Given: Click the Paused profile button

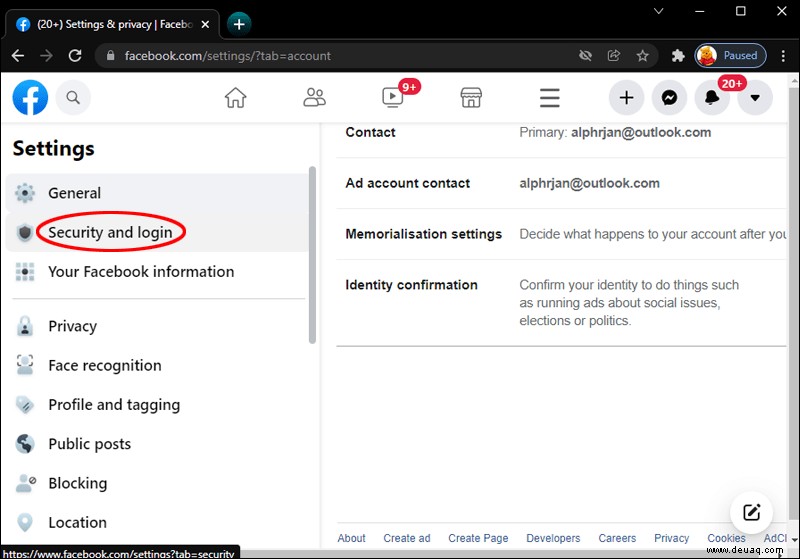Looking at the screenshot, I should [x=731, y=56].
